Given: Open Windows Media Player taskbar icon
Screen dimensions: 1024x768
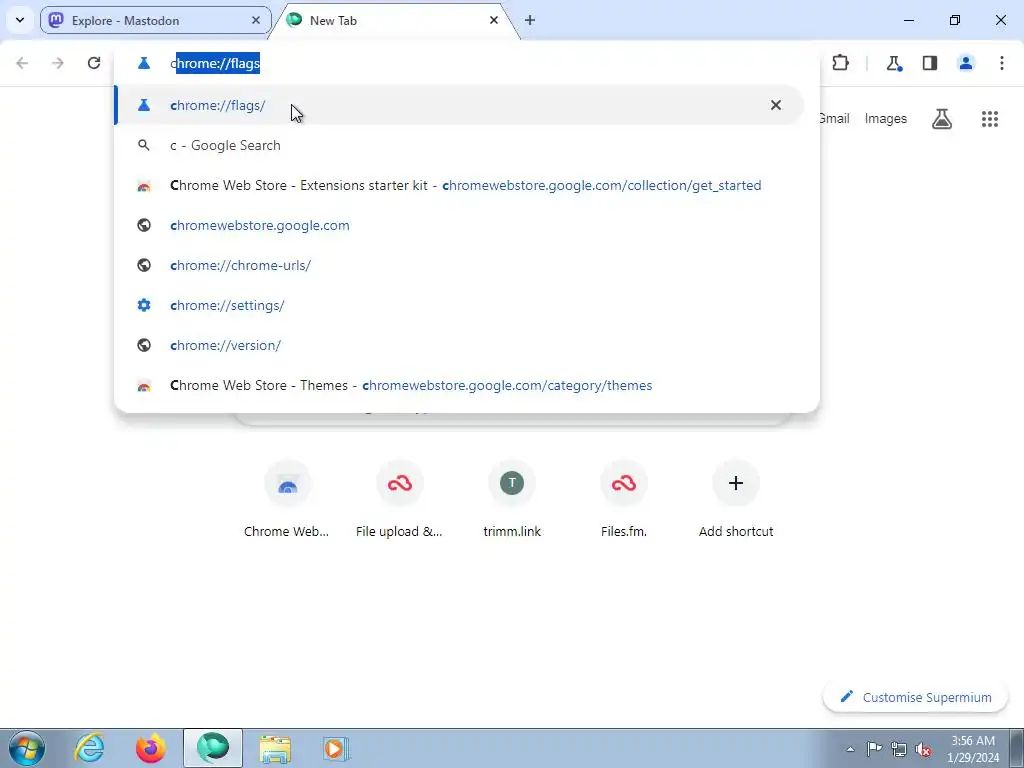Looking at the screenshot, I should coord(336,748).
